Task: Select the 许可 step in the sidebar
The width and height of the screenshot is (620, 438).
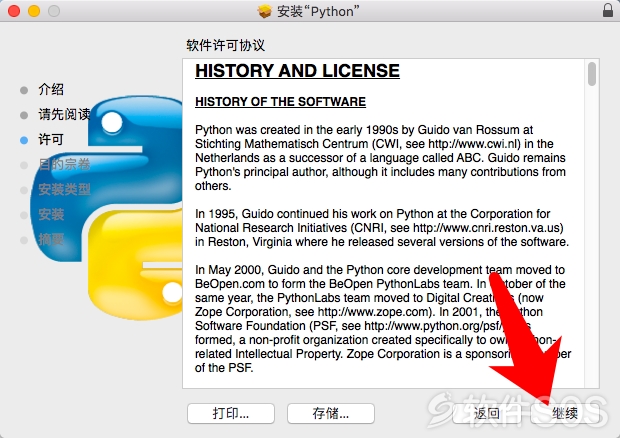Action: pos(51,140)
